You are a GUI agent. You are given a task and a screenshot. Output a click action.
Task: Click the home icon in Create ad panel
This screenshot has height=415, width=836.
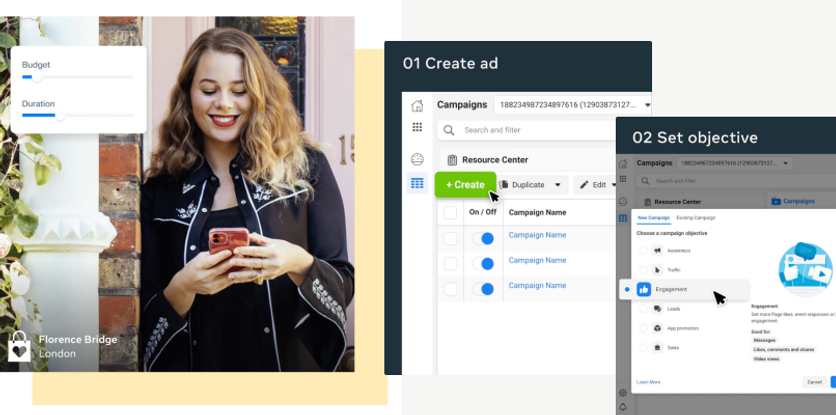pyautogui.click(x=417, y=106)
